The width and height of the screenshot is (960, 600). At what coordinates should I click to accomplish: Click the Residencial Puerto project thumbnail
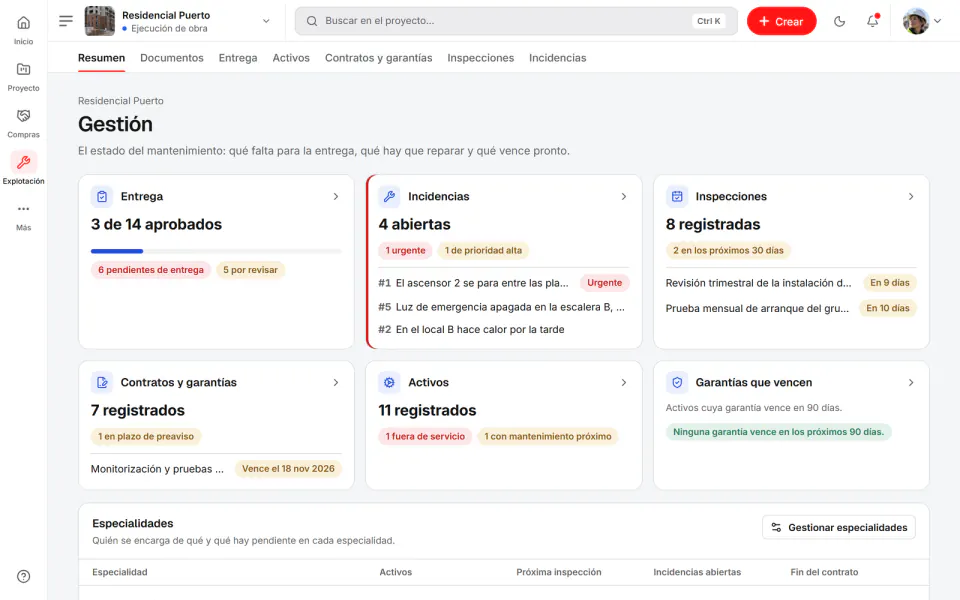click(x=99, y=21)
